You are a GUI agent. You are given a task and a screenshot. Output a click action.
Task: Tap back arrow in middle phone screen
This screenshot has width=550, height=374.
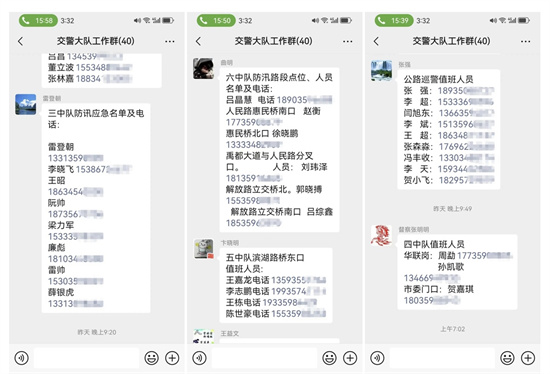[x=199, y=41]
